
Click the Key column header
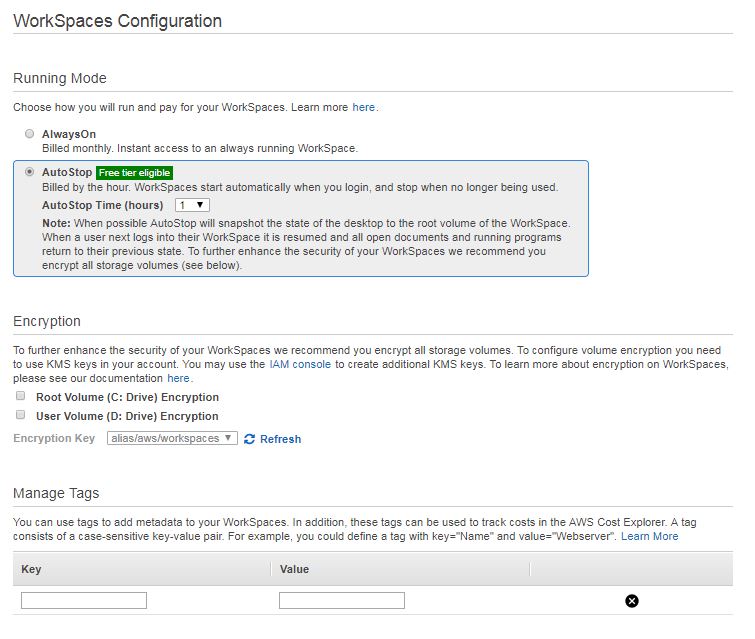31,569
